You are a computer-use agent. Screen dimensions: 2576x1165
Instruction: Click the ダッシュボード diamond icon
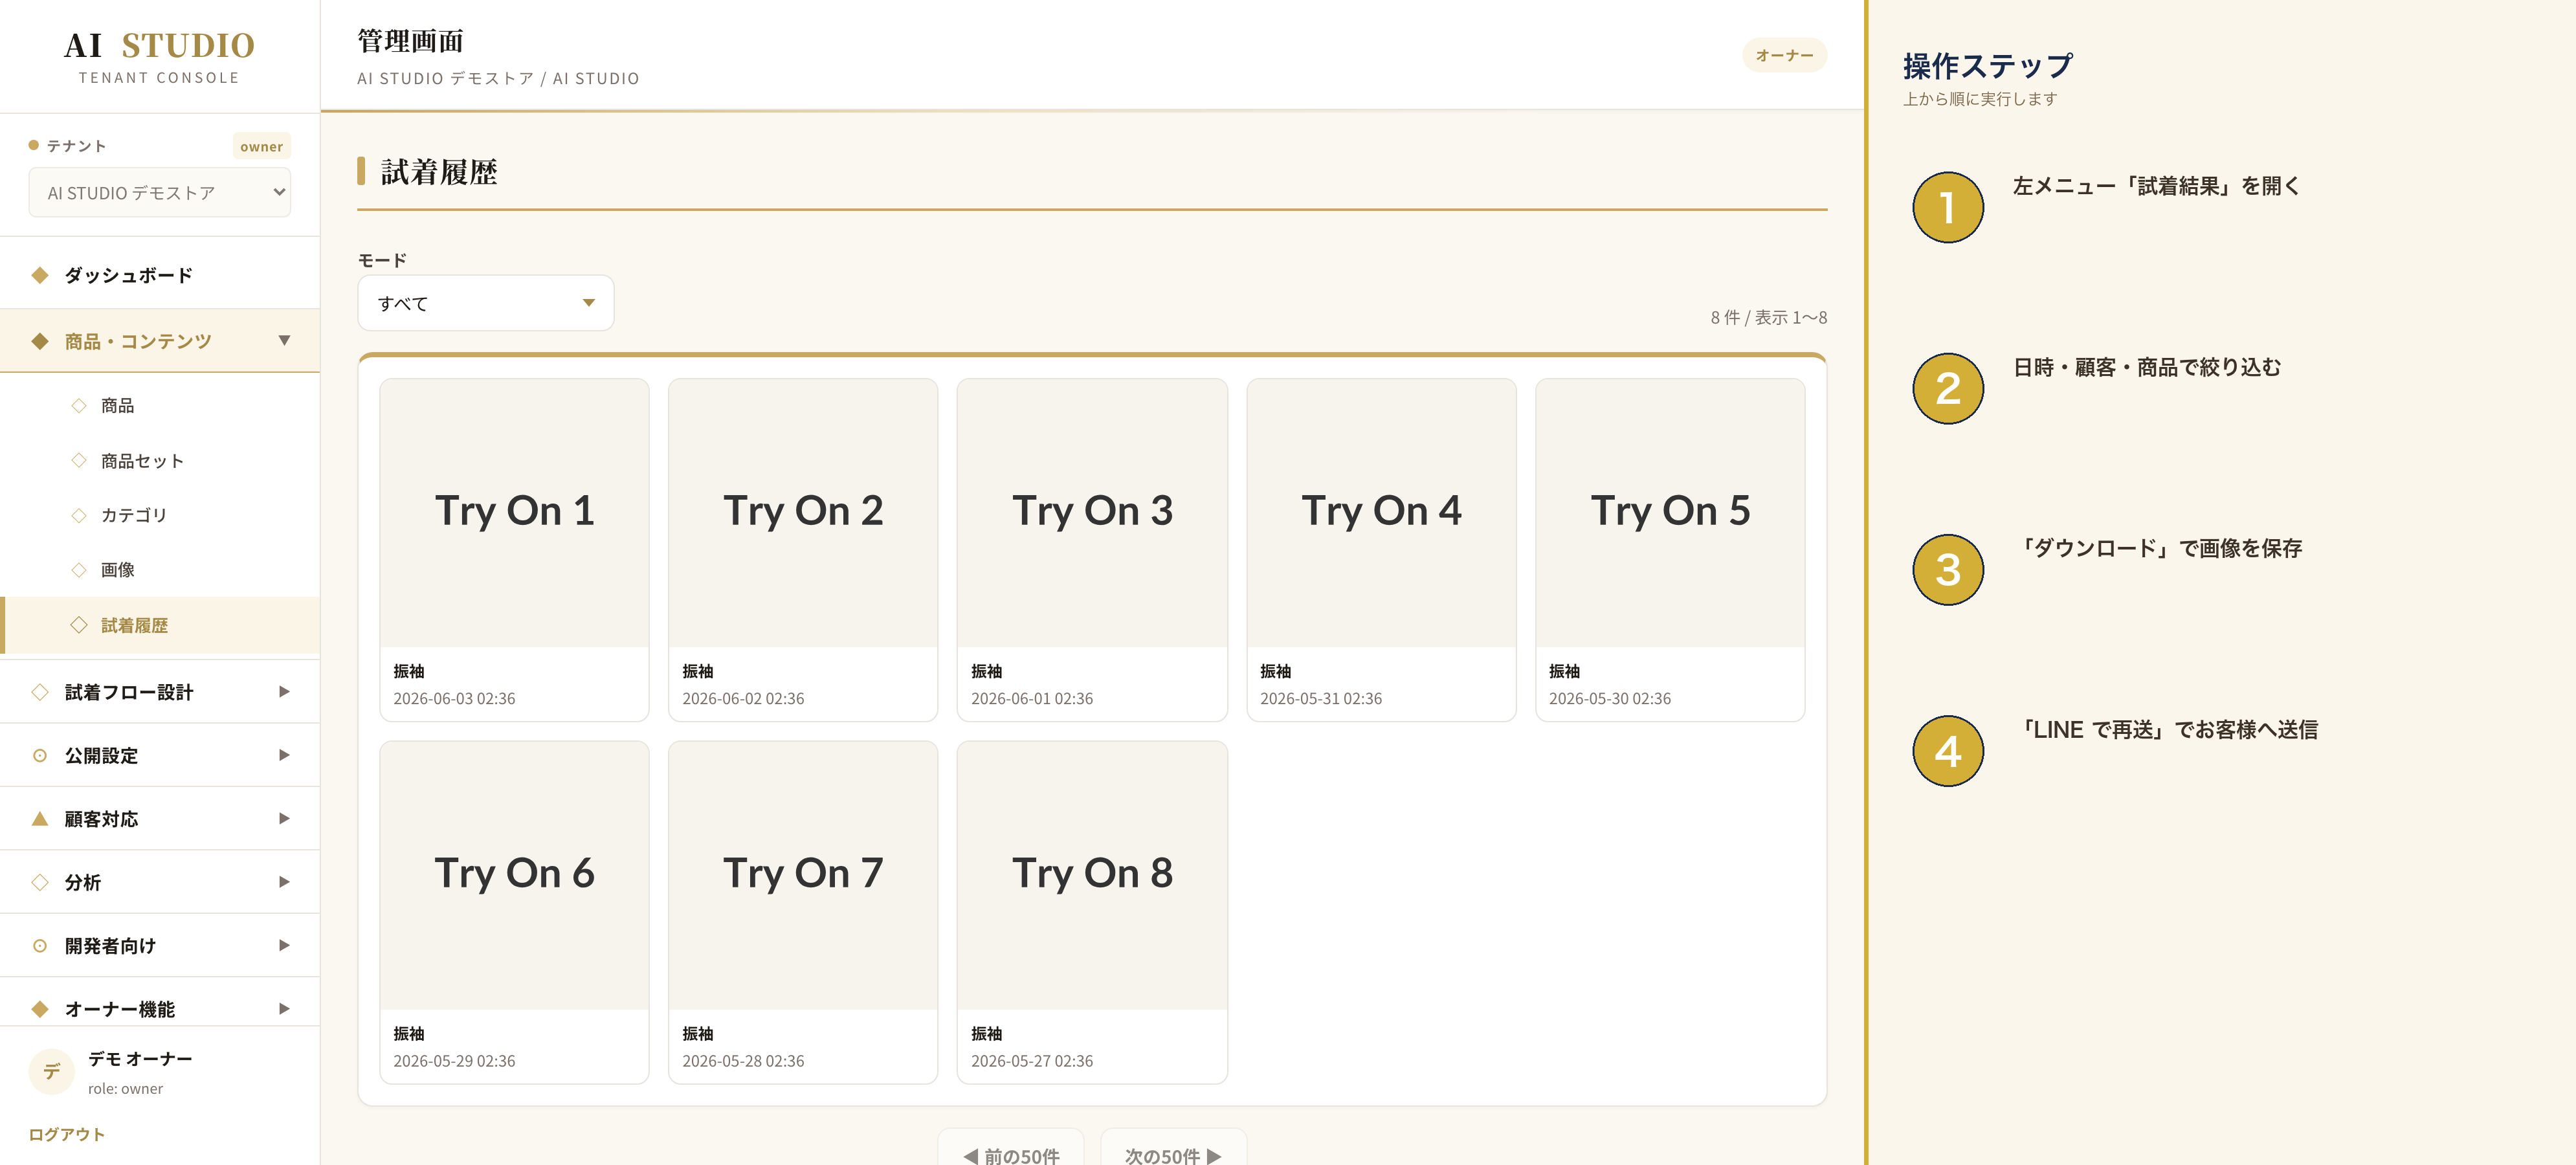40,275
